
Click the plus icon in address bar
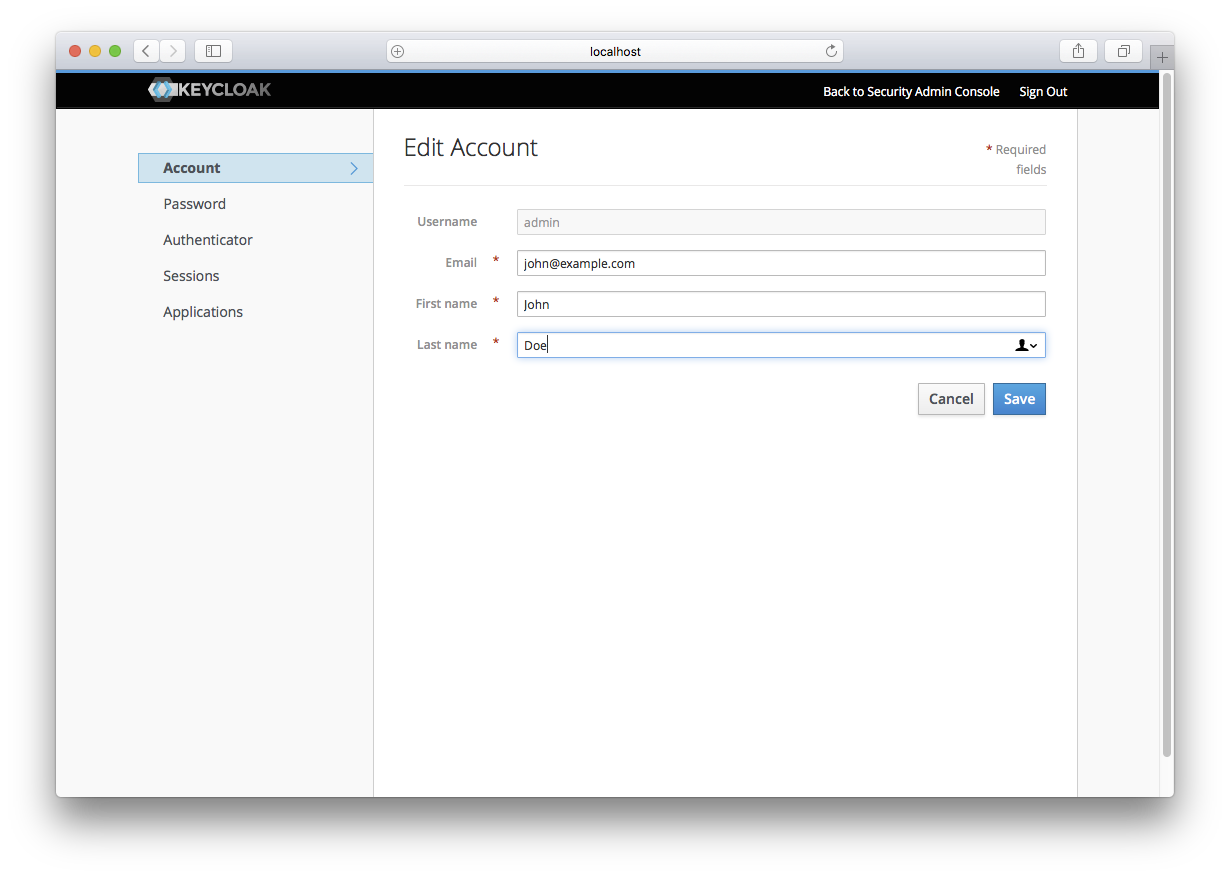(x=398, y=51)
